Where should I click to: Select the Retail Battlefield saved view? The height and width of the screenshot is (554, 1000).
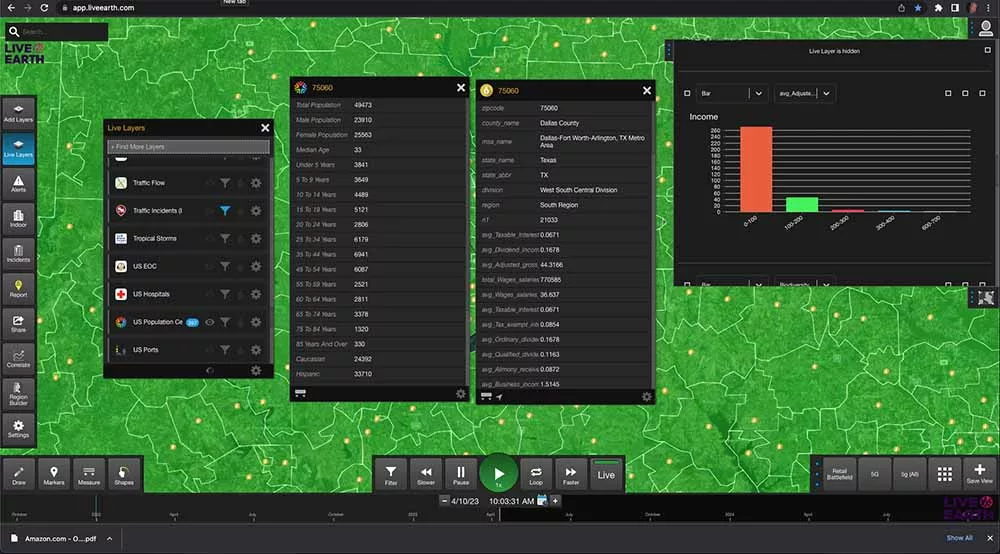coord(839,474)
